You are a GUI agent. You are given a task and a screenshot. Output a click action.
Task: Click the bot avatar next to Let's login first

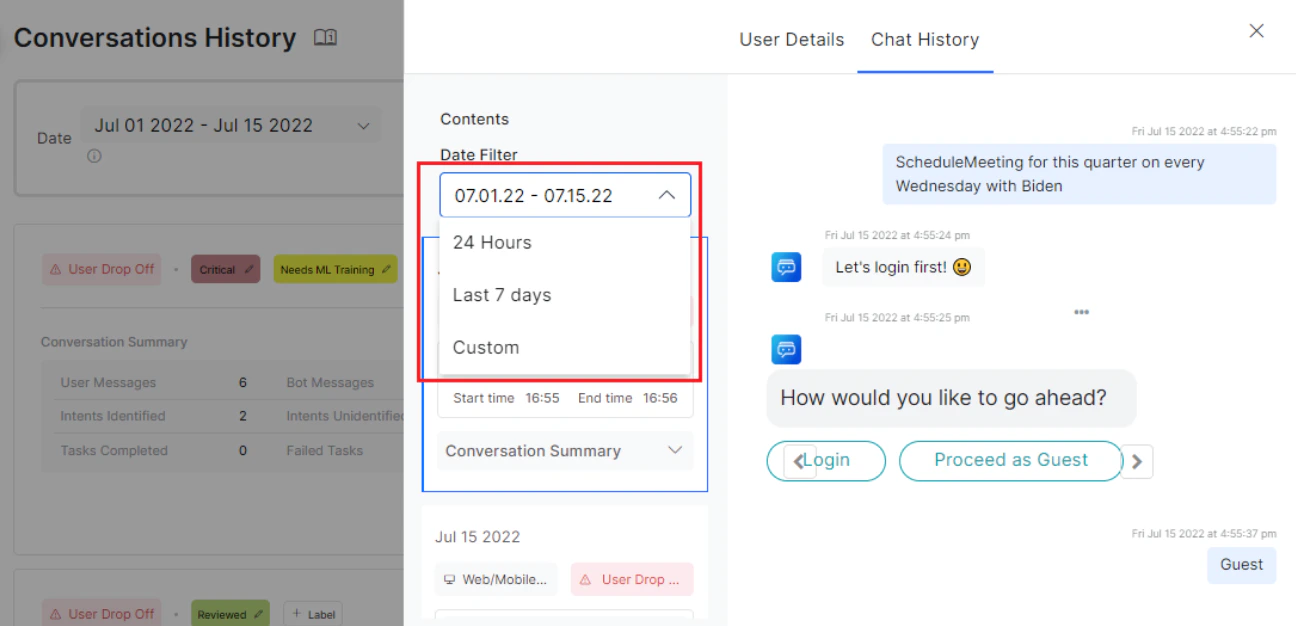786,267
